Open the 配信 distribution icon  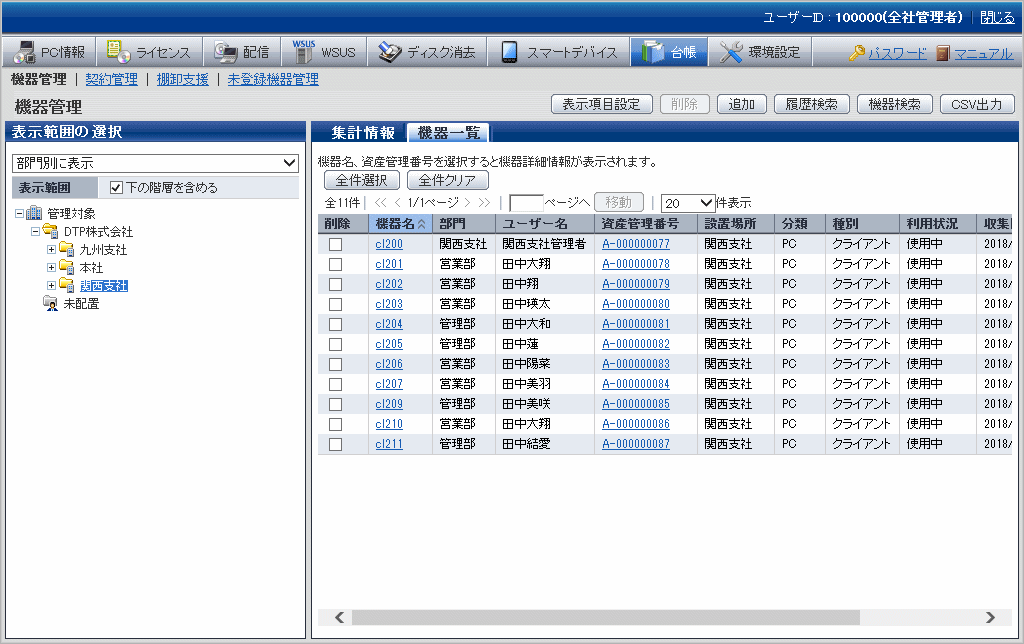tap(225, 52)
